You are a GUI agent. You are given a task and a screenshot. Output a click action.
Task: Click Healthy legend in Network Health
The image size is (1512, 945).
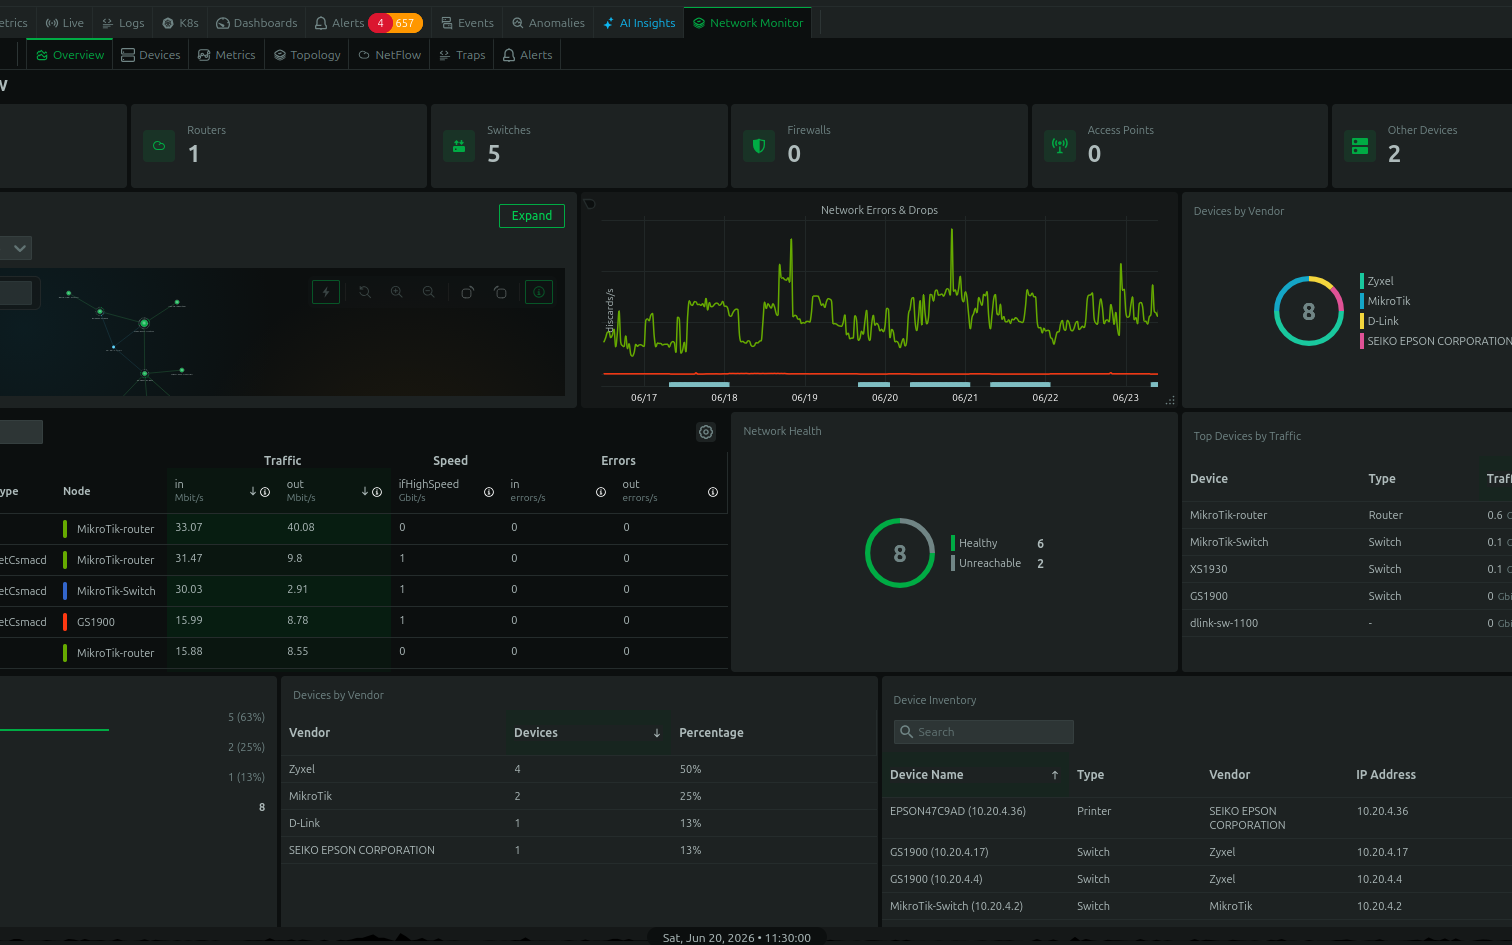[x=978, y=543]
